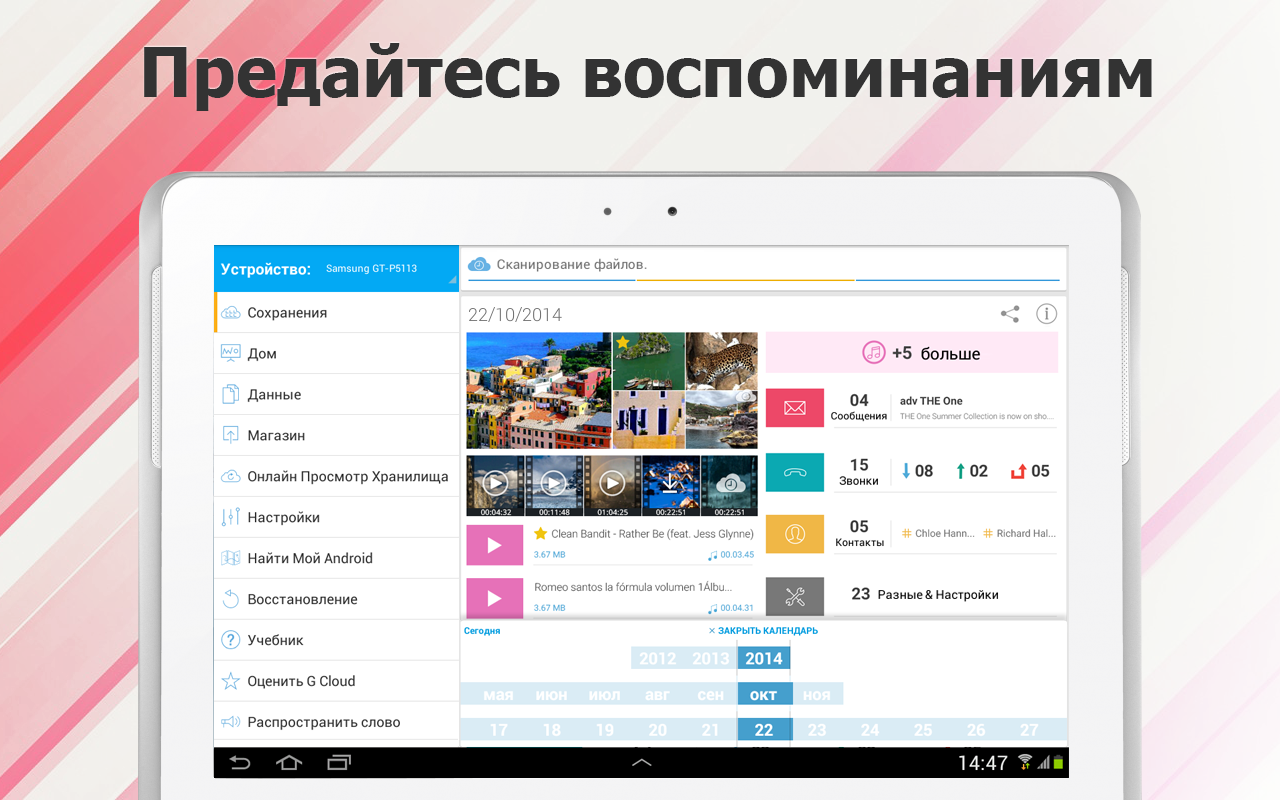Tap the Android home navigation icon
1280x800 pixels.
click(289, 763)
